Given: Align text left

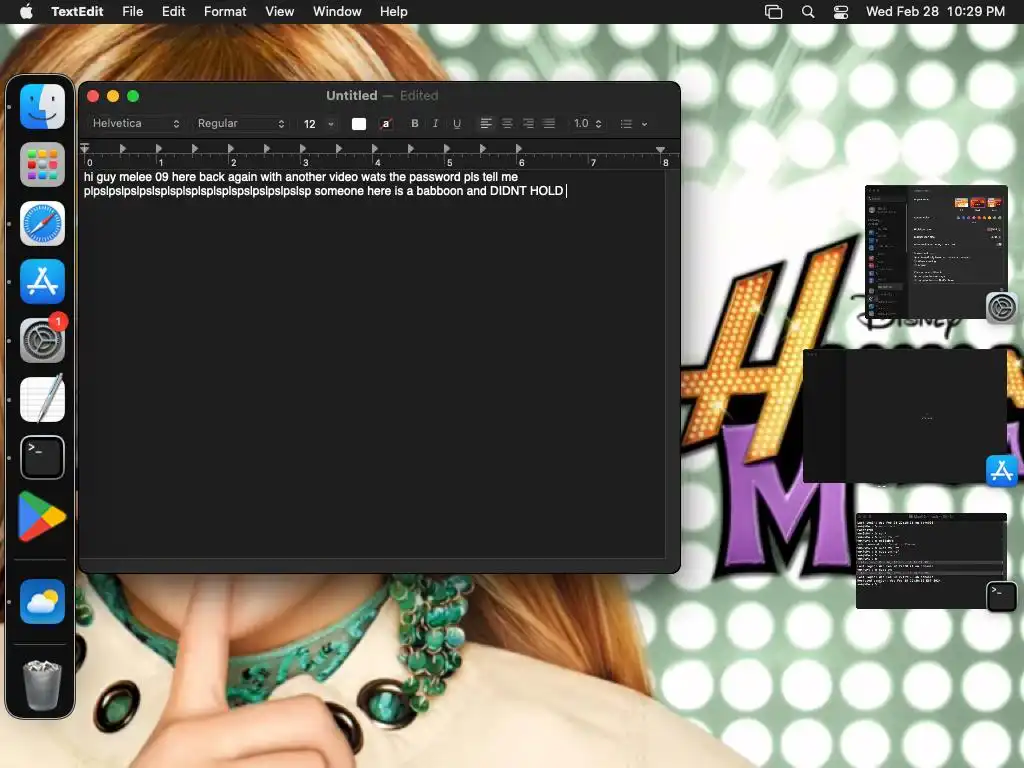Looking at the screenshot, I should point(486,123).
